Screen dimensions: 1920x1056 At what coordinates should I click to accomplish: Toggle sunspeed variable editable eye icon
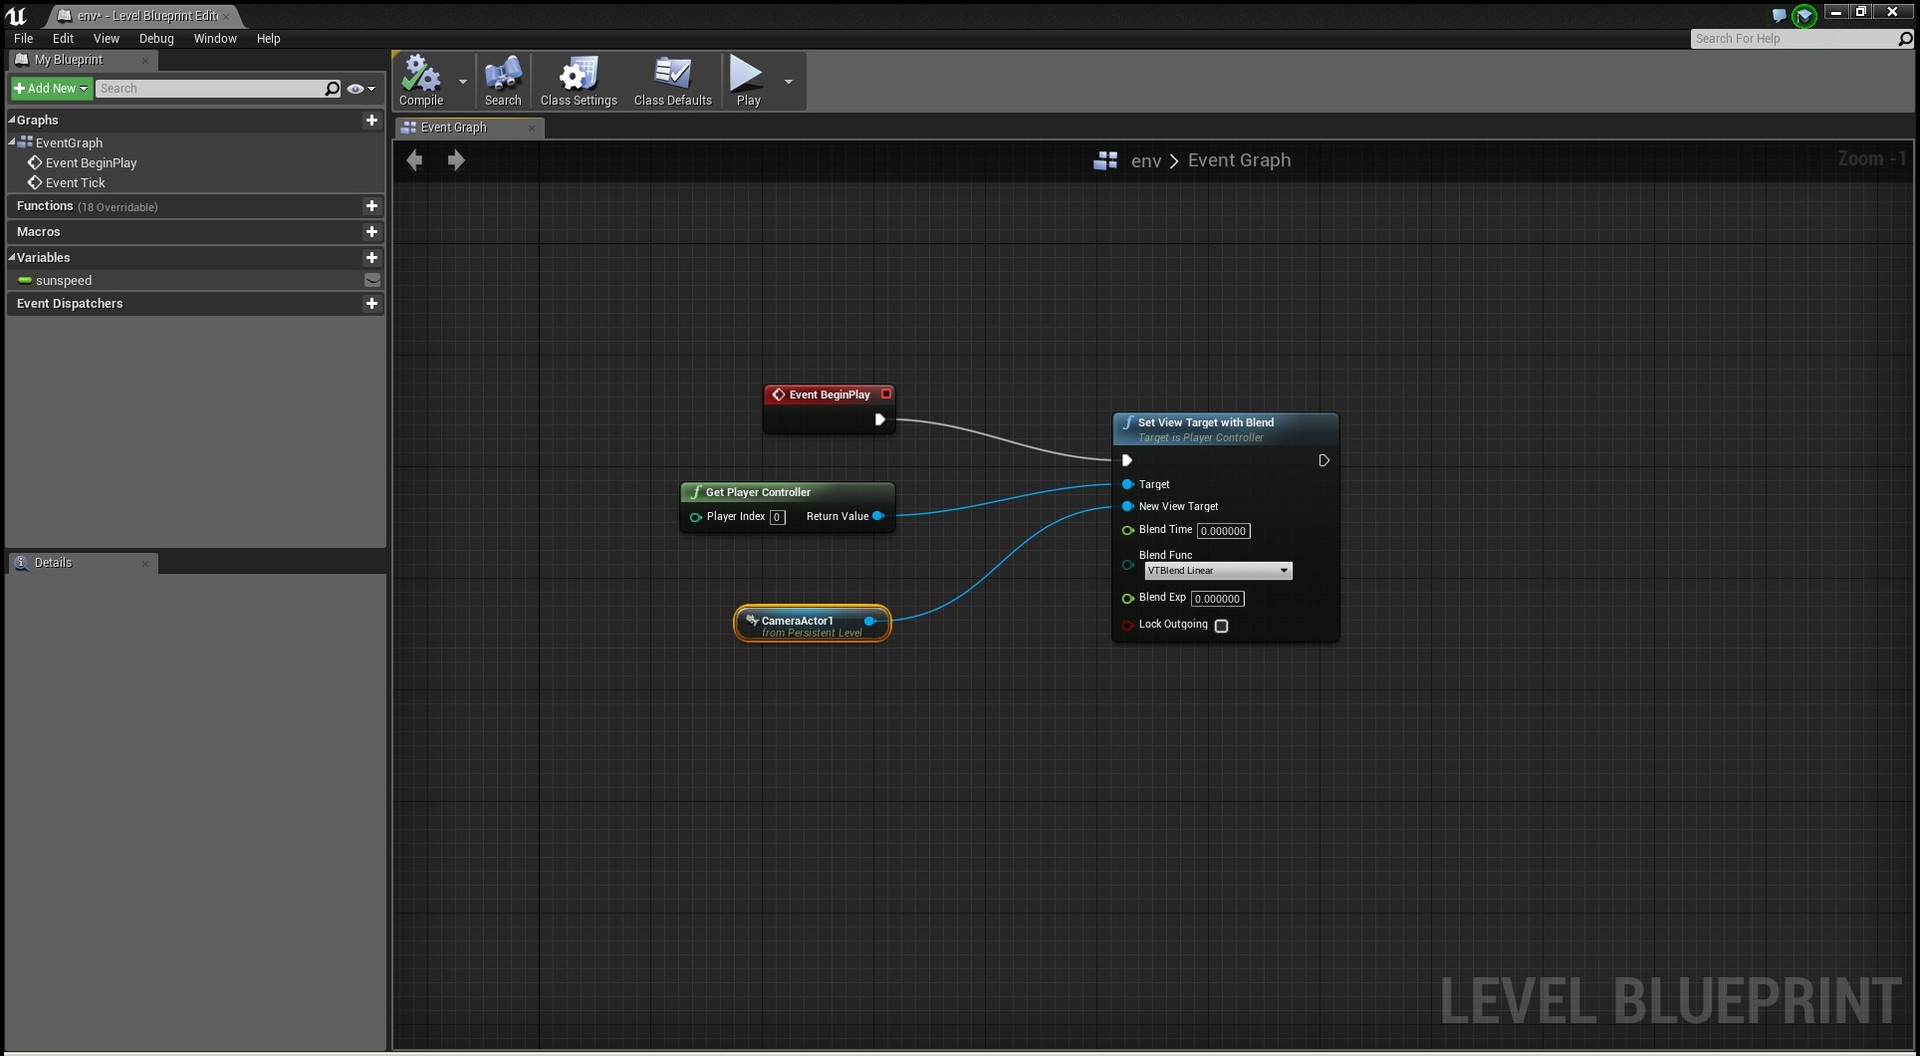click(372, 281)
